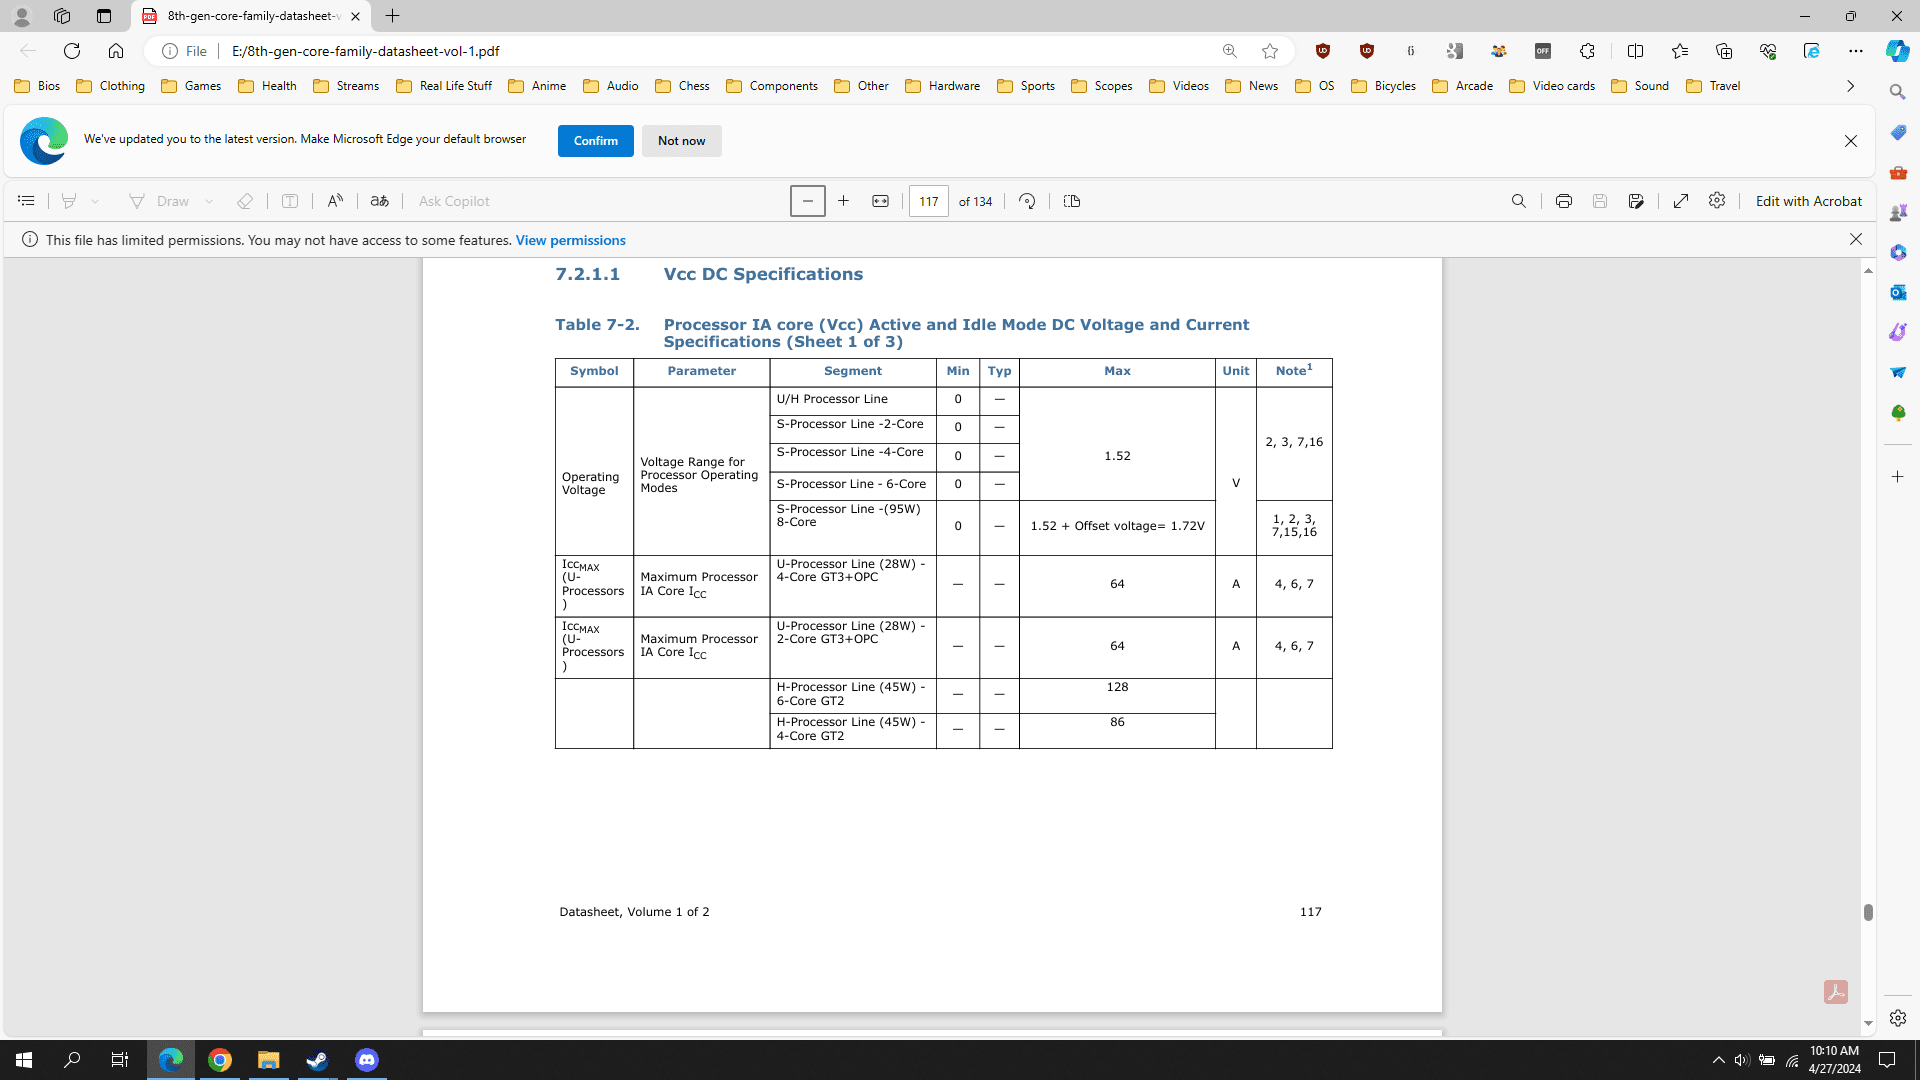
Task: Open the Anime bookmarks folder
Action: coord(538,86)
